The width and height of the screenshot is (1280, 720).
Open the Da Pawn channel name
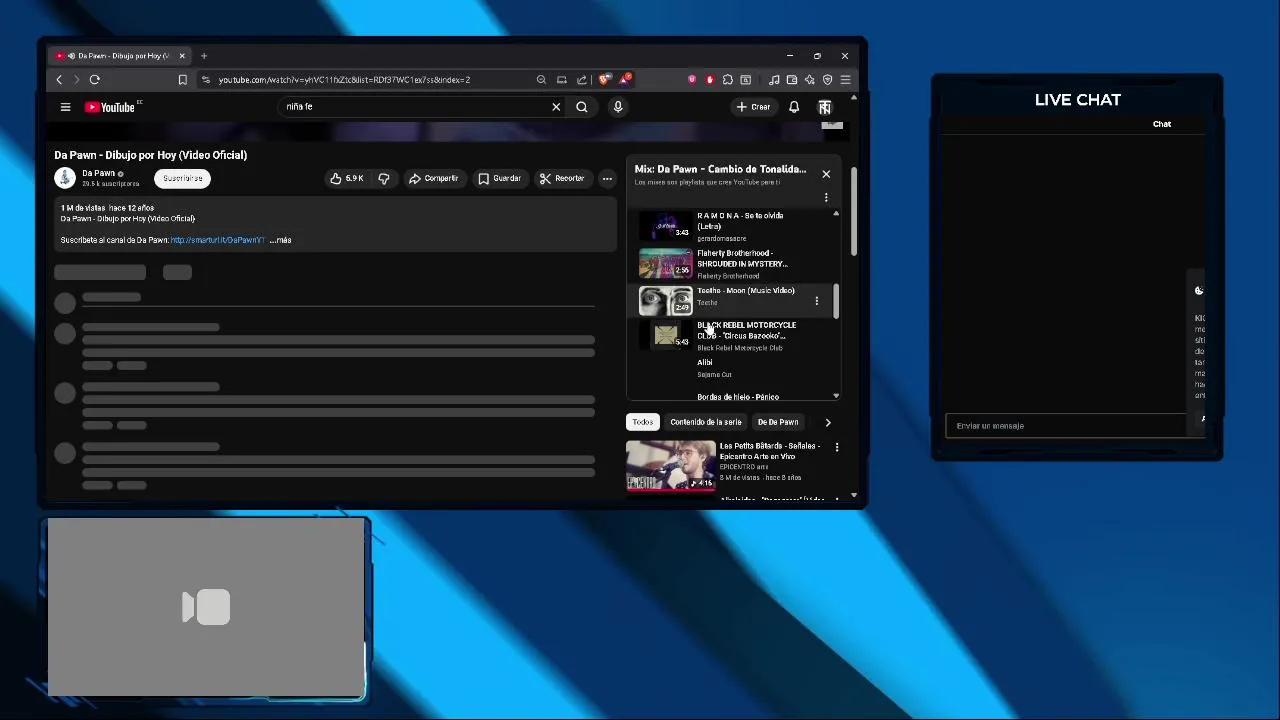(98, 173)
